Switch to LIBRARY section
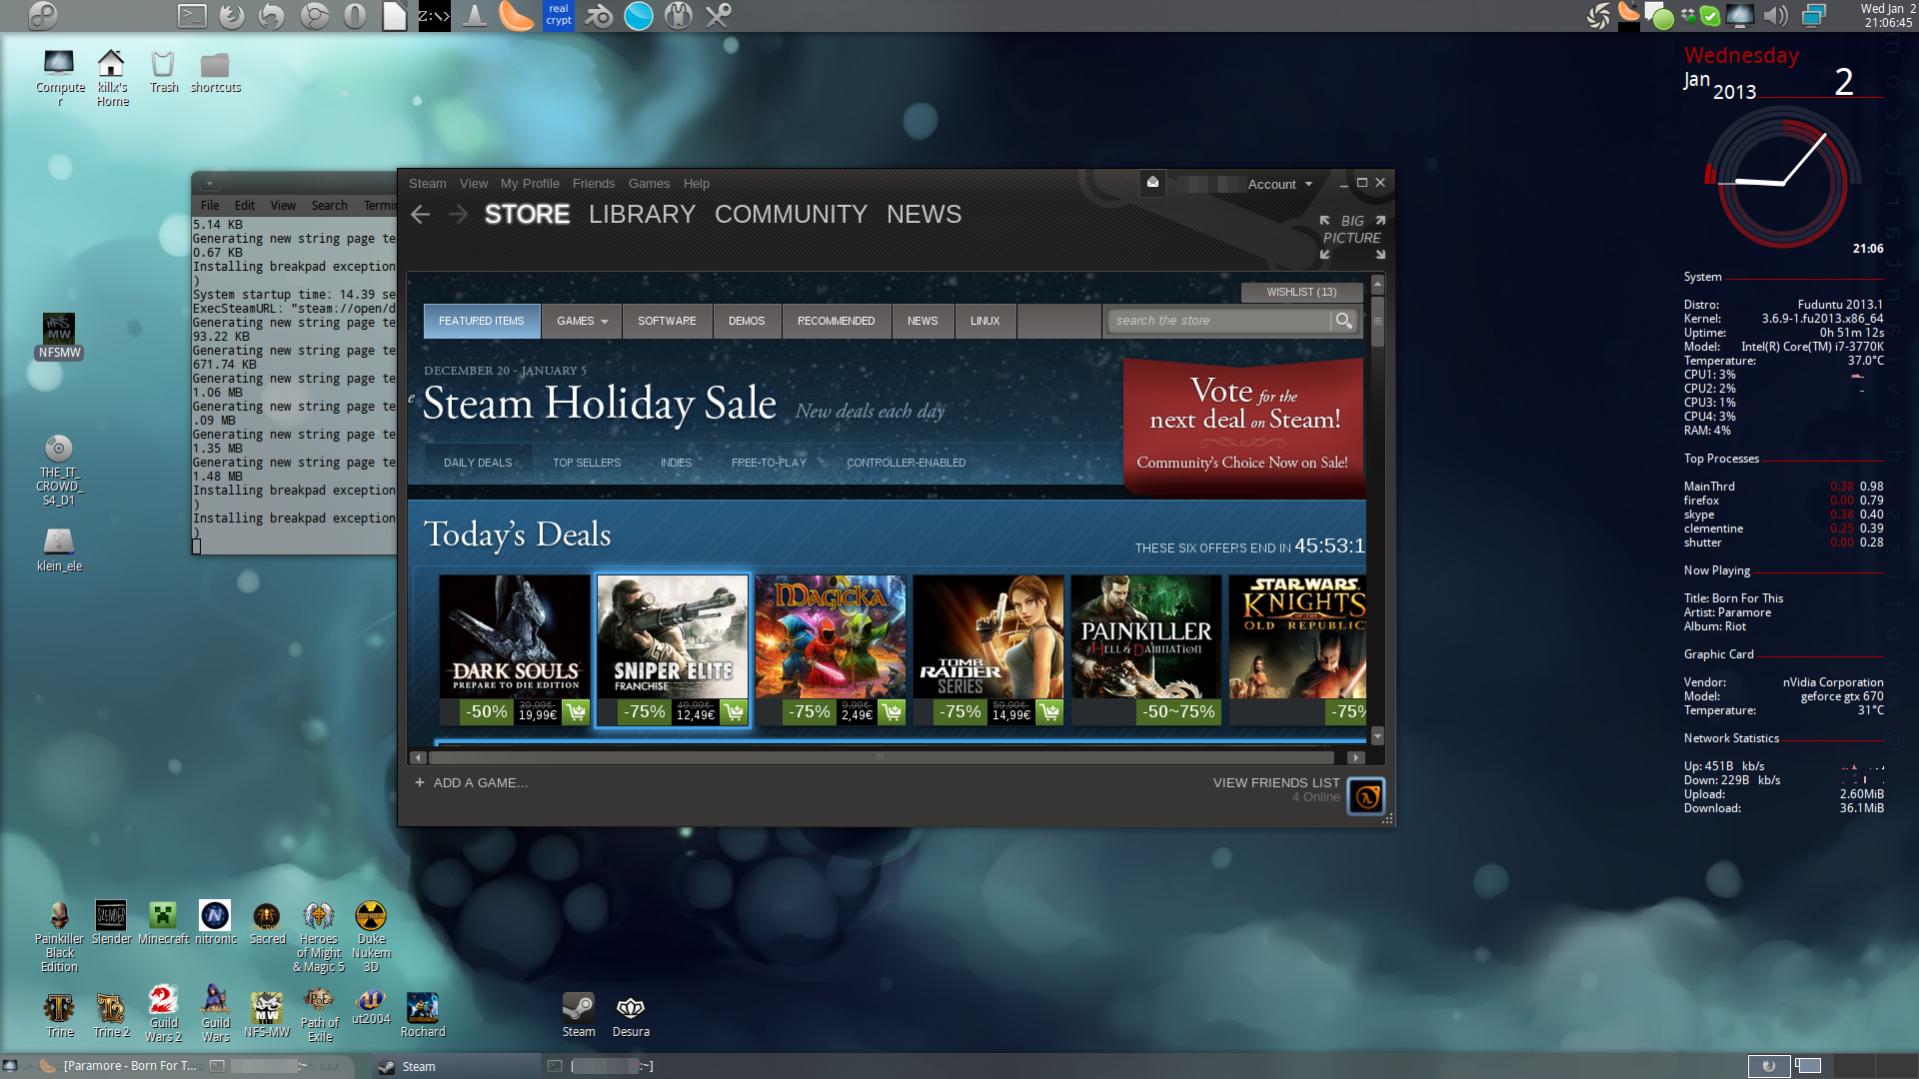The image size is (1919, 1079). click(642, 214)
